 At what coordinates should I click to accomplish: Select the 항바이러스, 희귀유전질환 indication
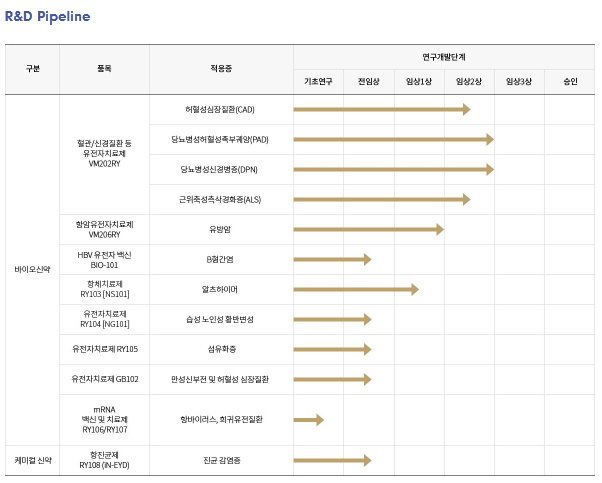click(x=221, y=420)
